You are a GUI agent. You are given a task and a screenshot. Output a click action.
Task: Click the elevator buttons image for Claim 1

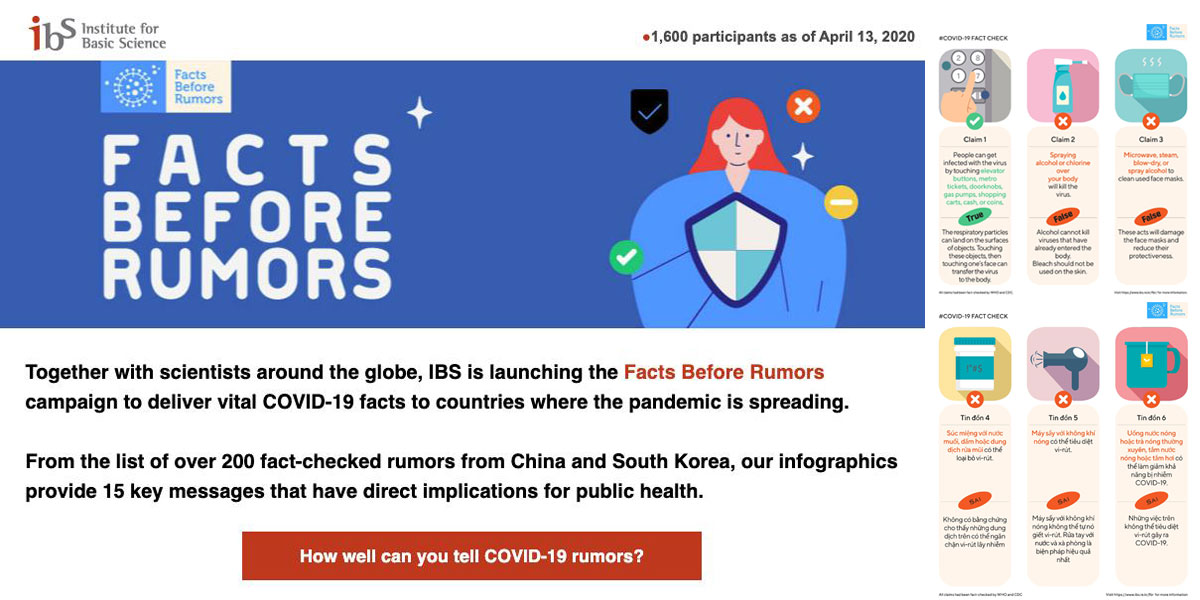point(975,86)
